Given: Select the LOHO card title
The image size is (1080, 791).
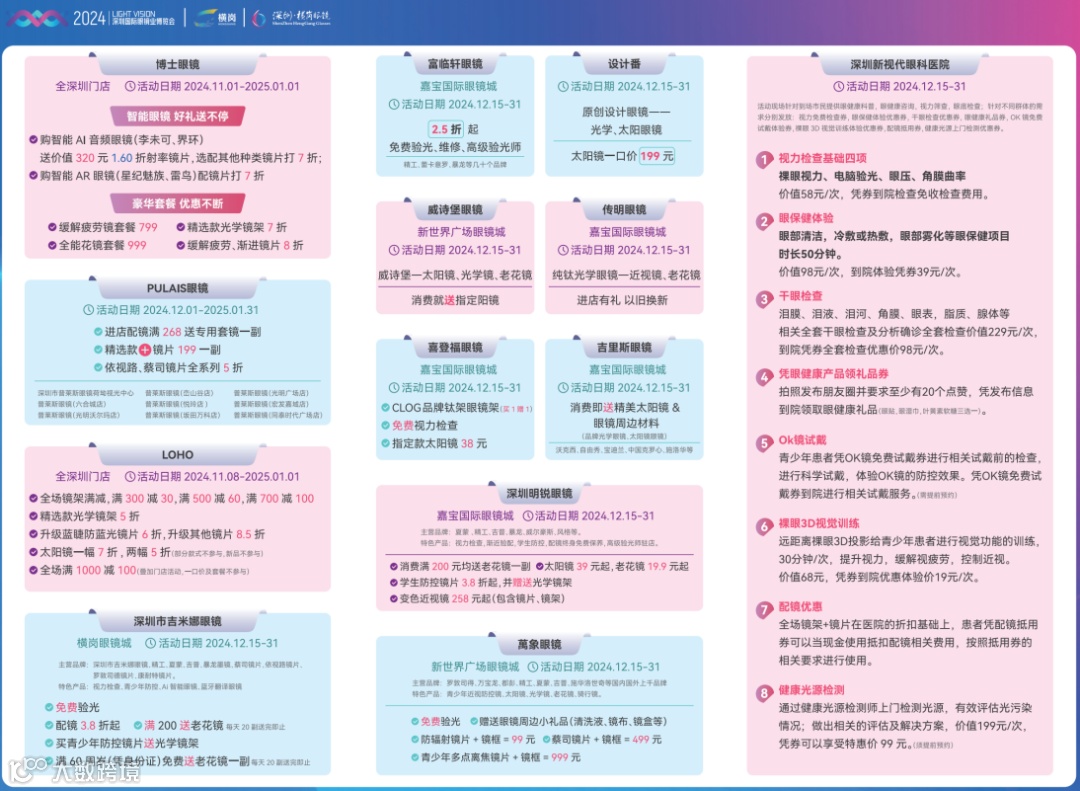Looking at the screenshot, I should click(177, 455).
